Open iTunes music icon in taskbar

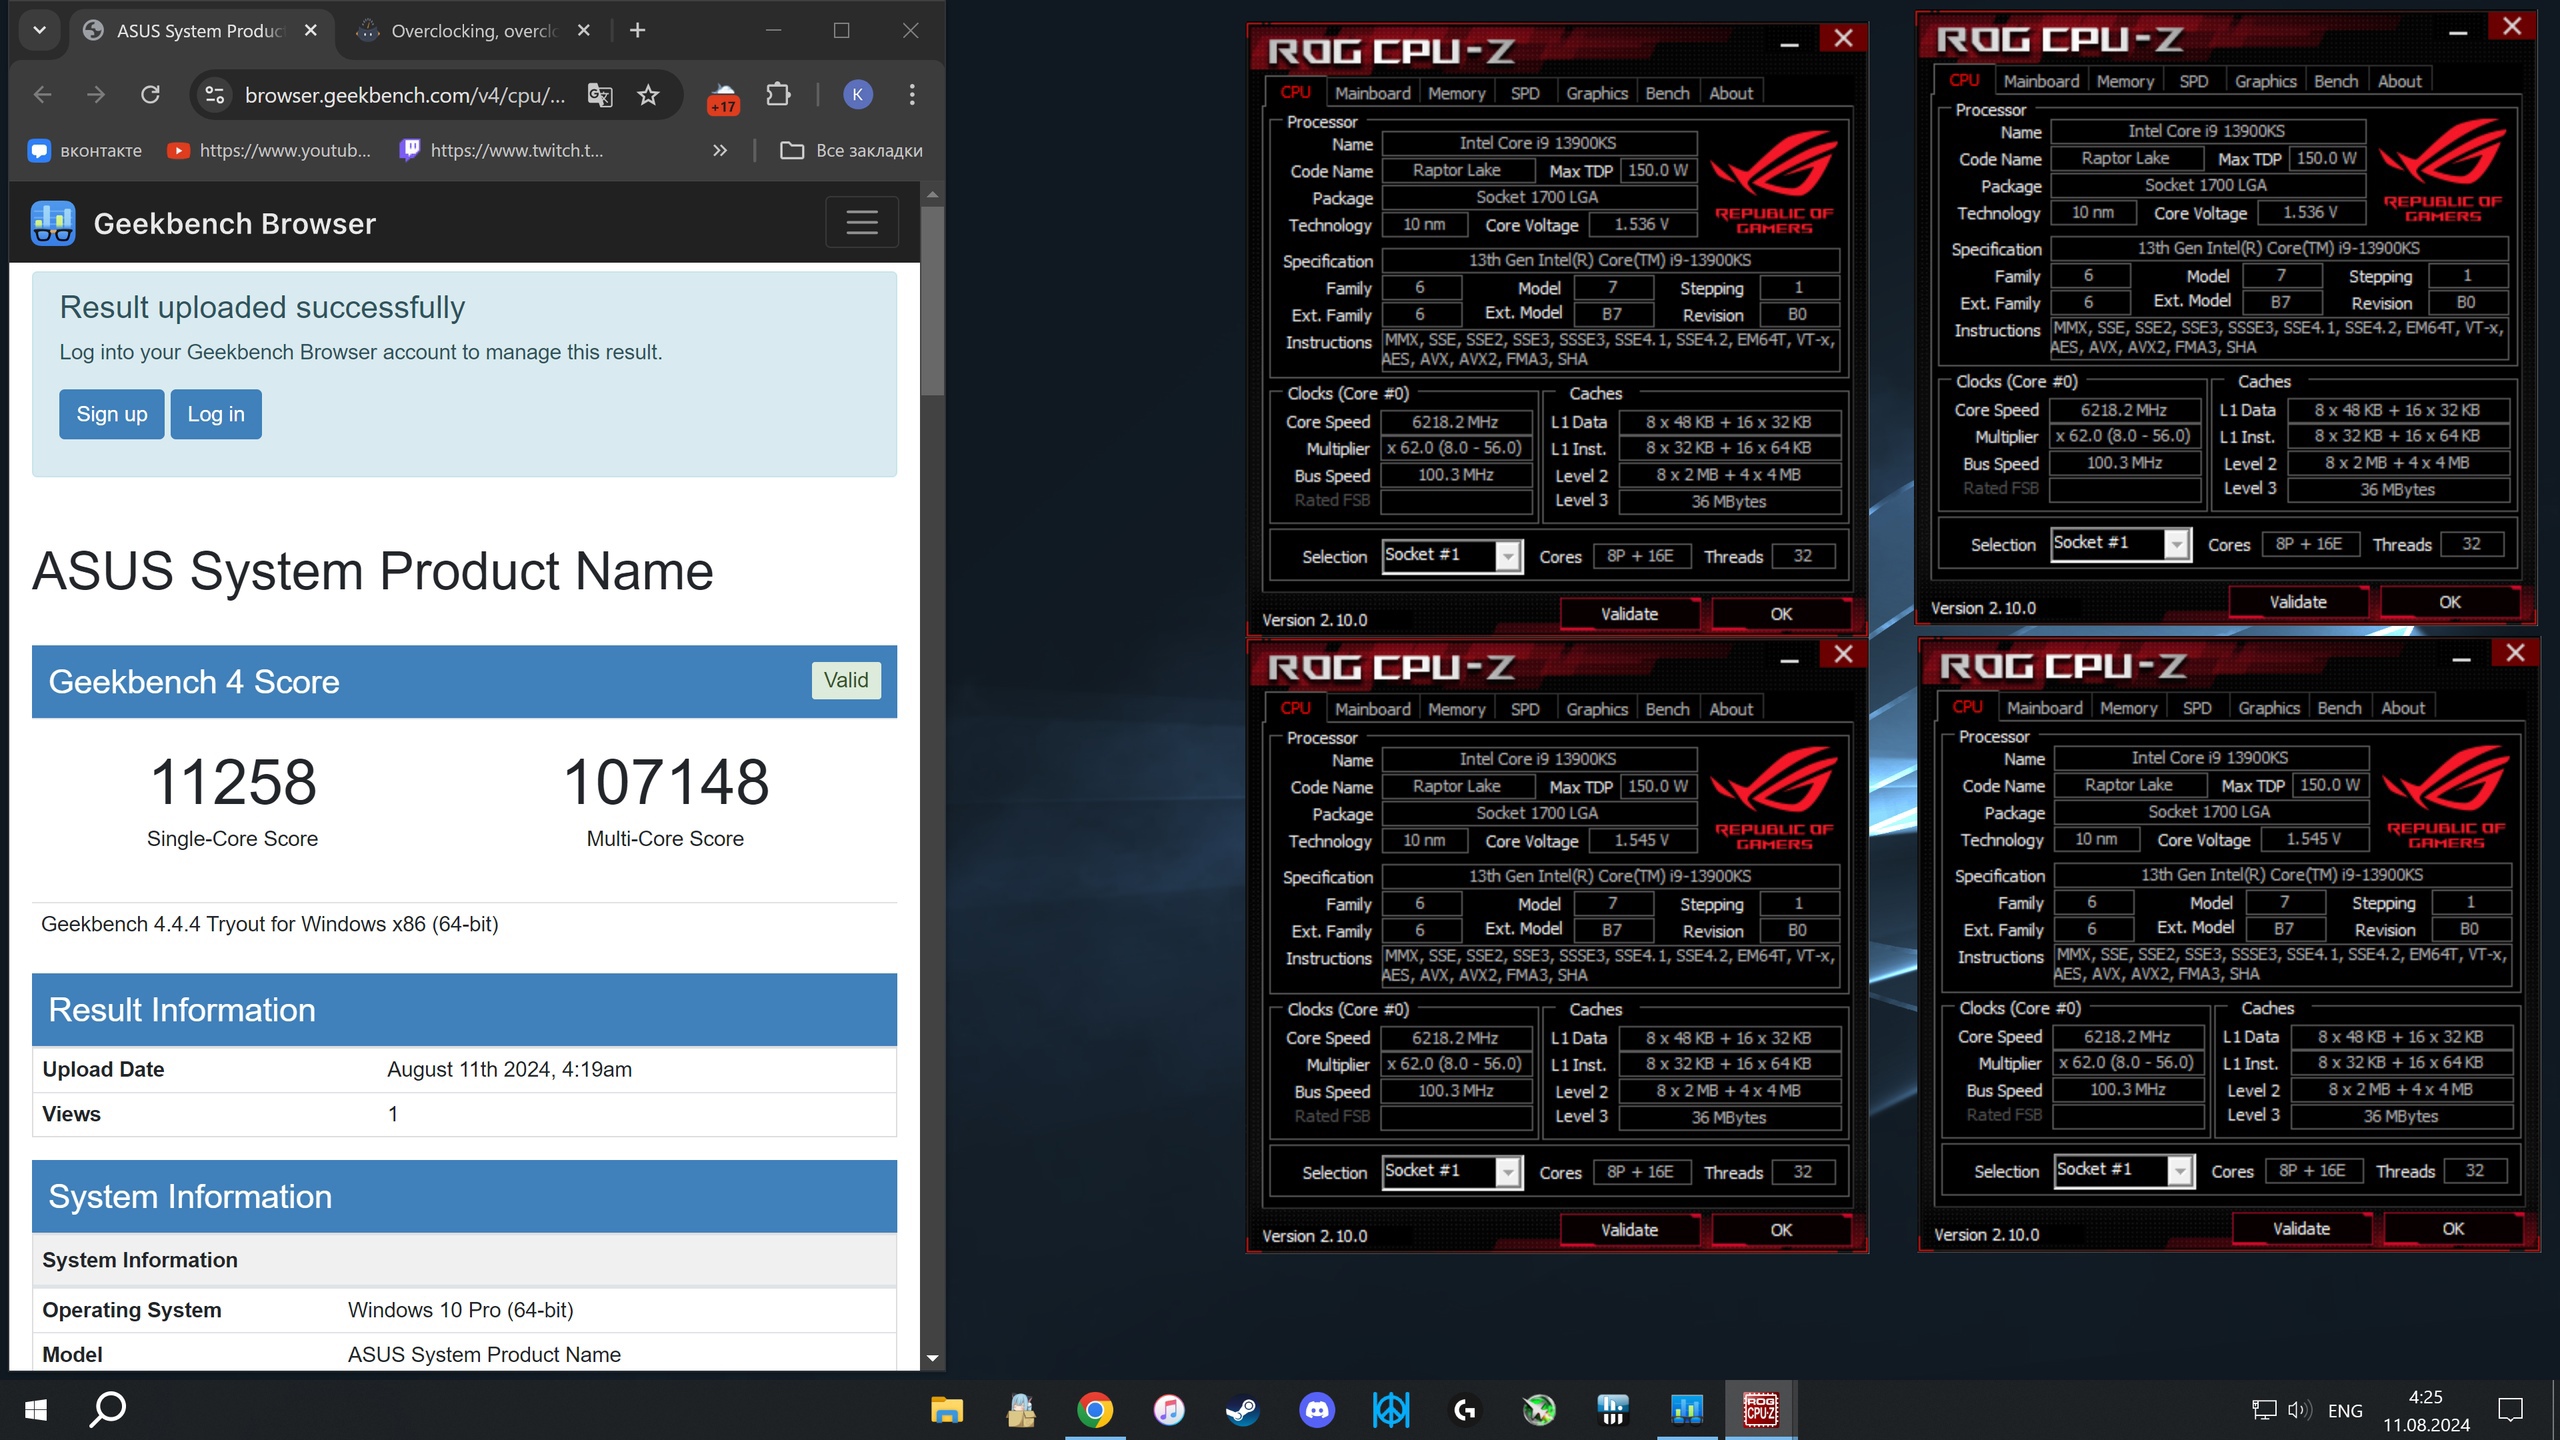(x=1168, y=1411)
